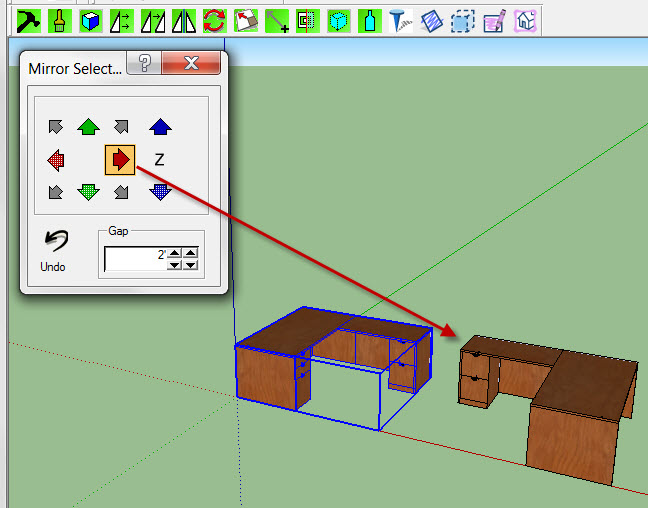
Task: Click the hammer tool icon in toolbar
Action: [28, 19]
